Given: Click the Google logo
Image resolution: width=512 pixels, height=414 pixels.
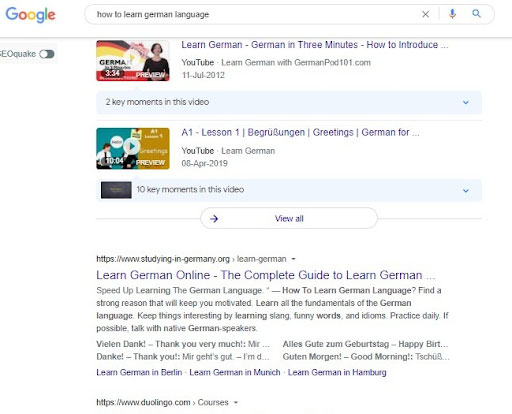Looking at the screenshot, I should coord(30,15).
